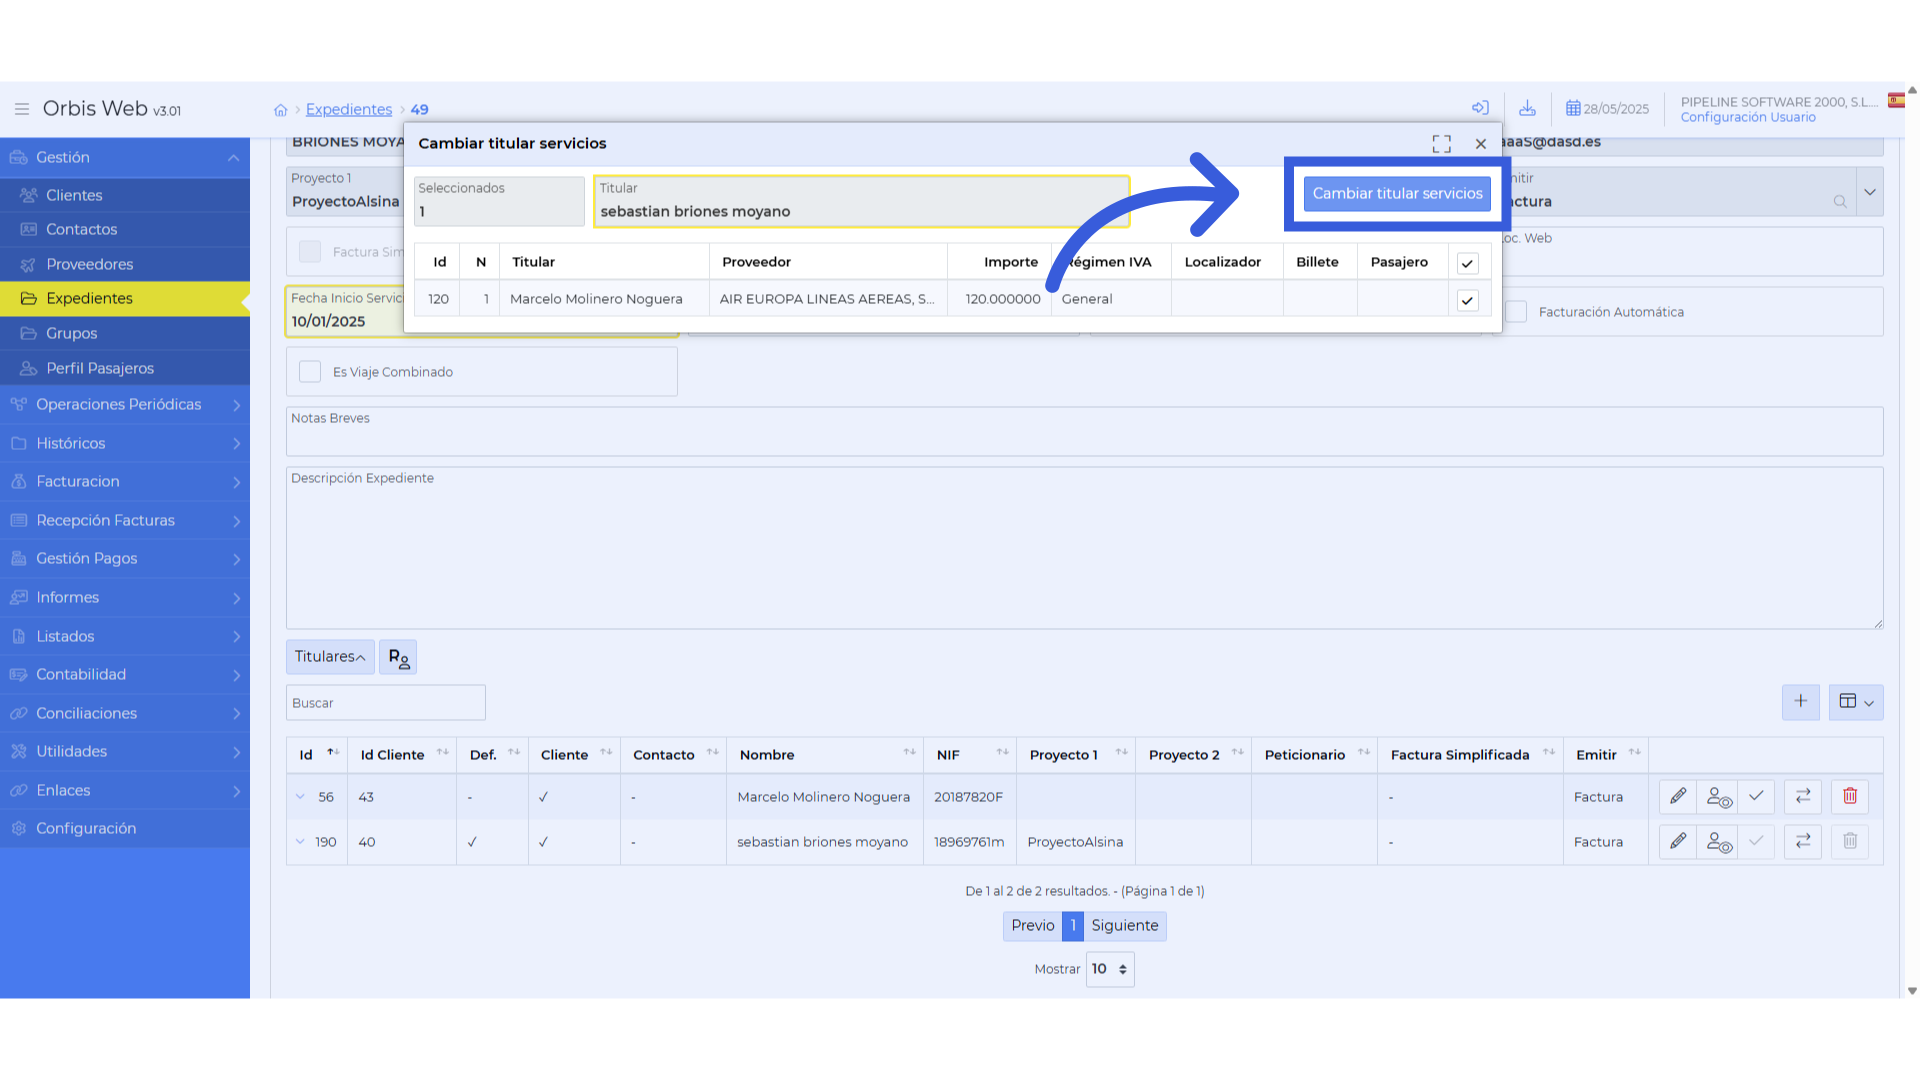Collapse the Titulares section tab
The image size is (1920, 1080).
coord(330,657)
